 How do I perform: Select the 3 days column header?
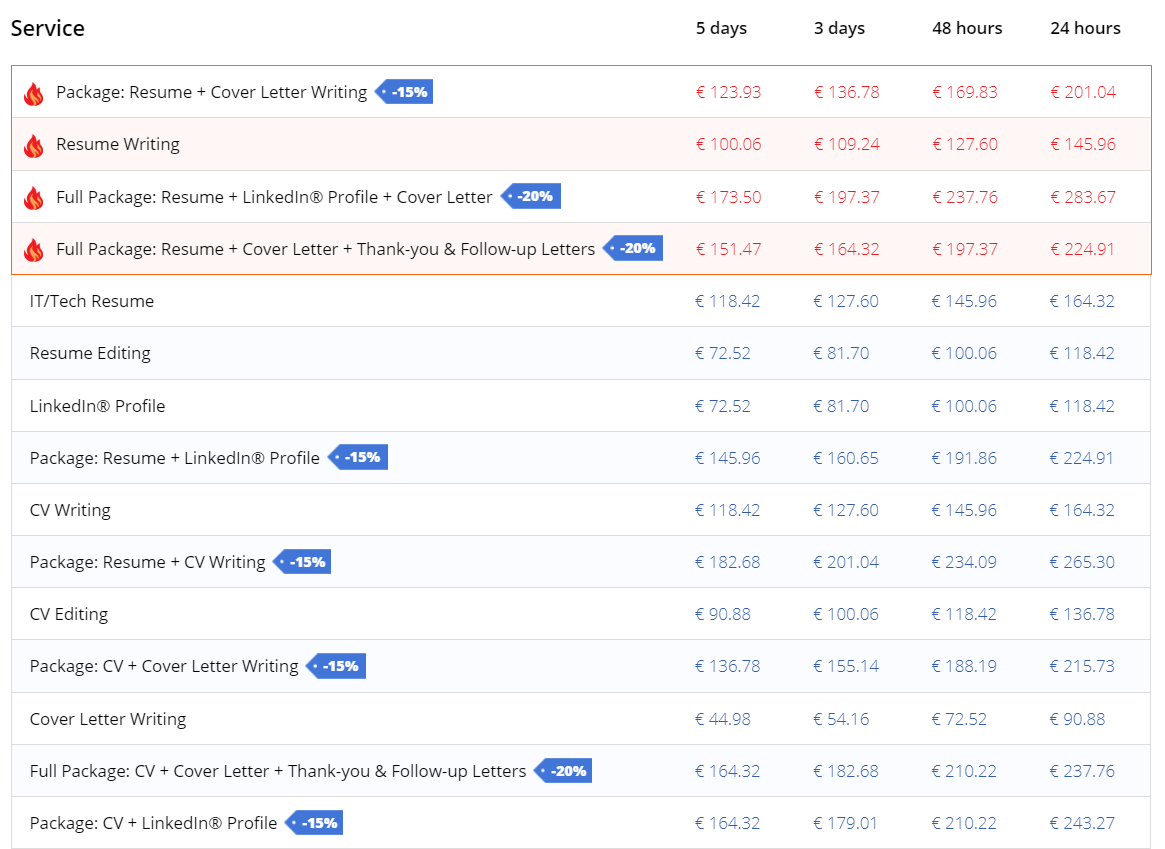pyautogui.click(x=840, y=28)
